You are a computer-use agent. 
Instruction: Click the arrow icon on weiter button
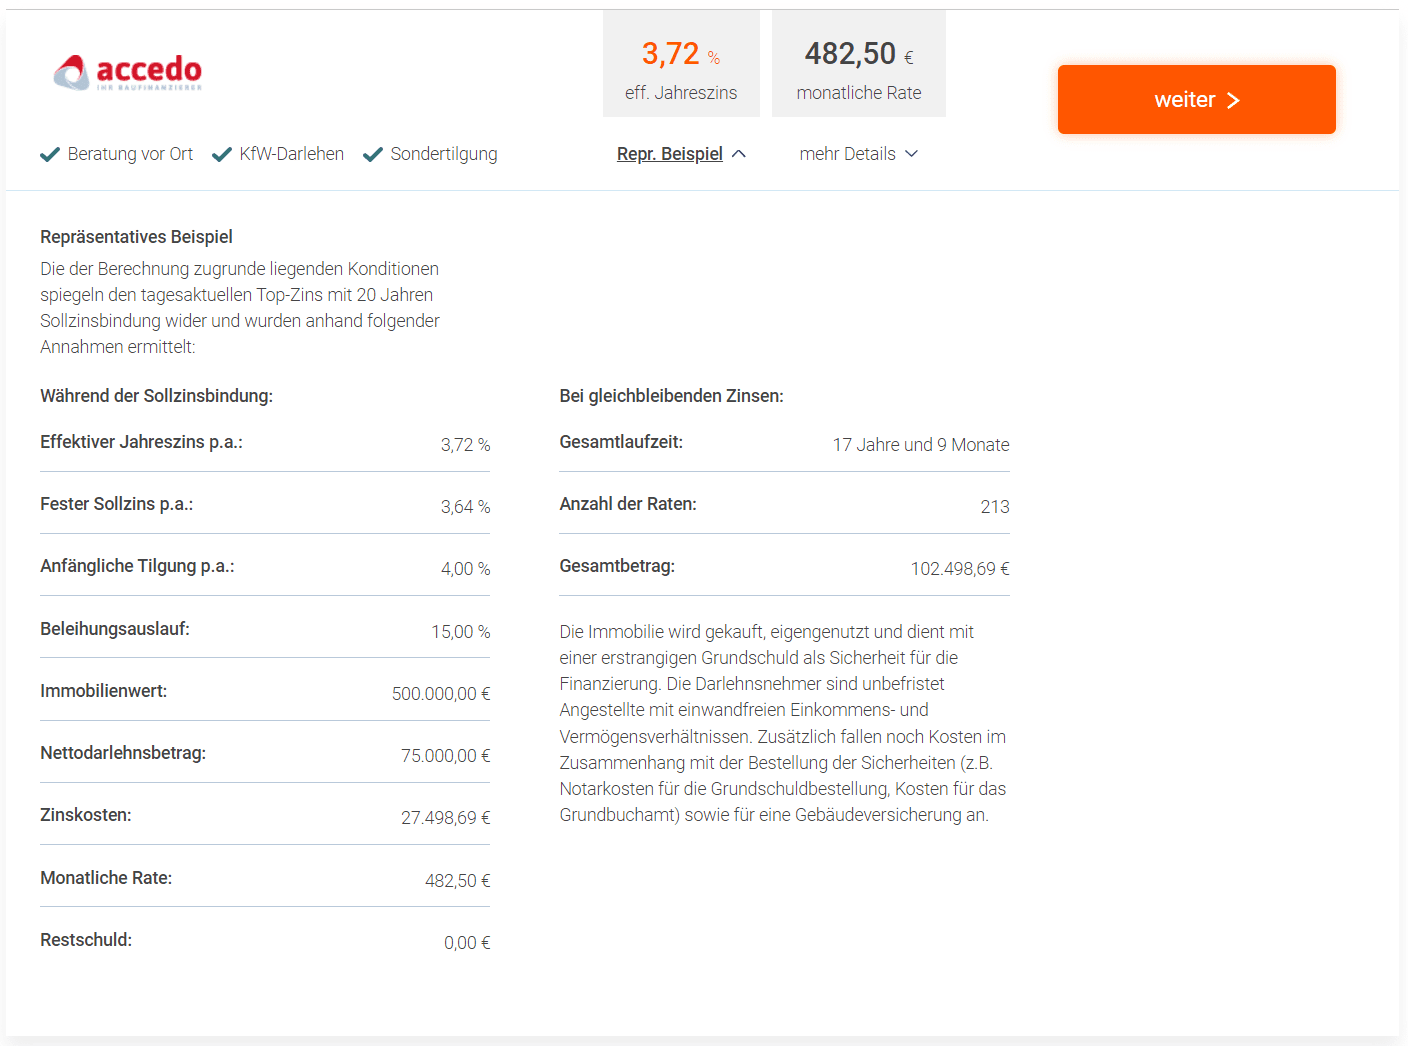[x=1233, y=100]
